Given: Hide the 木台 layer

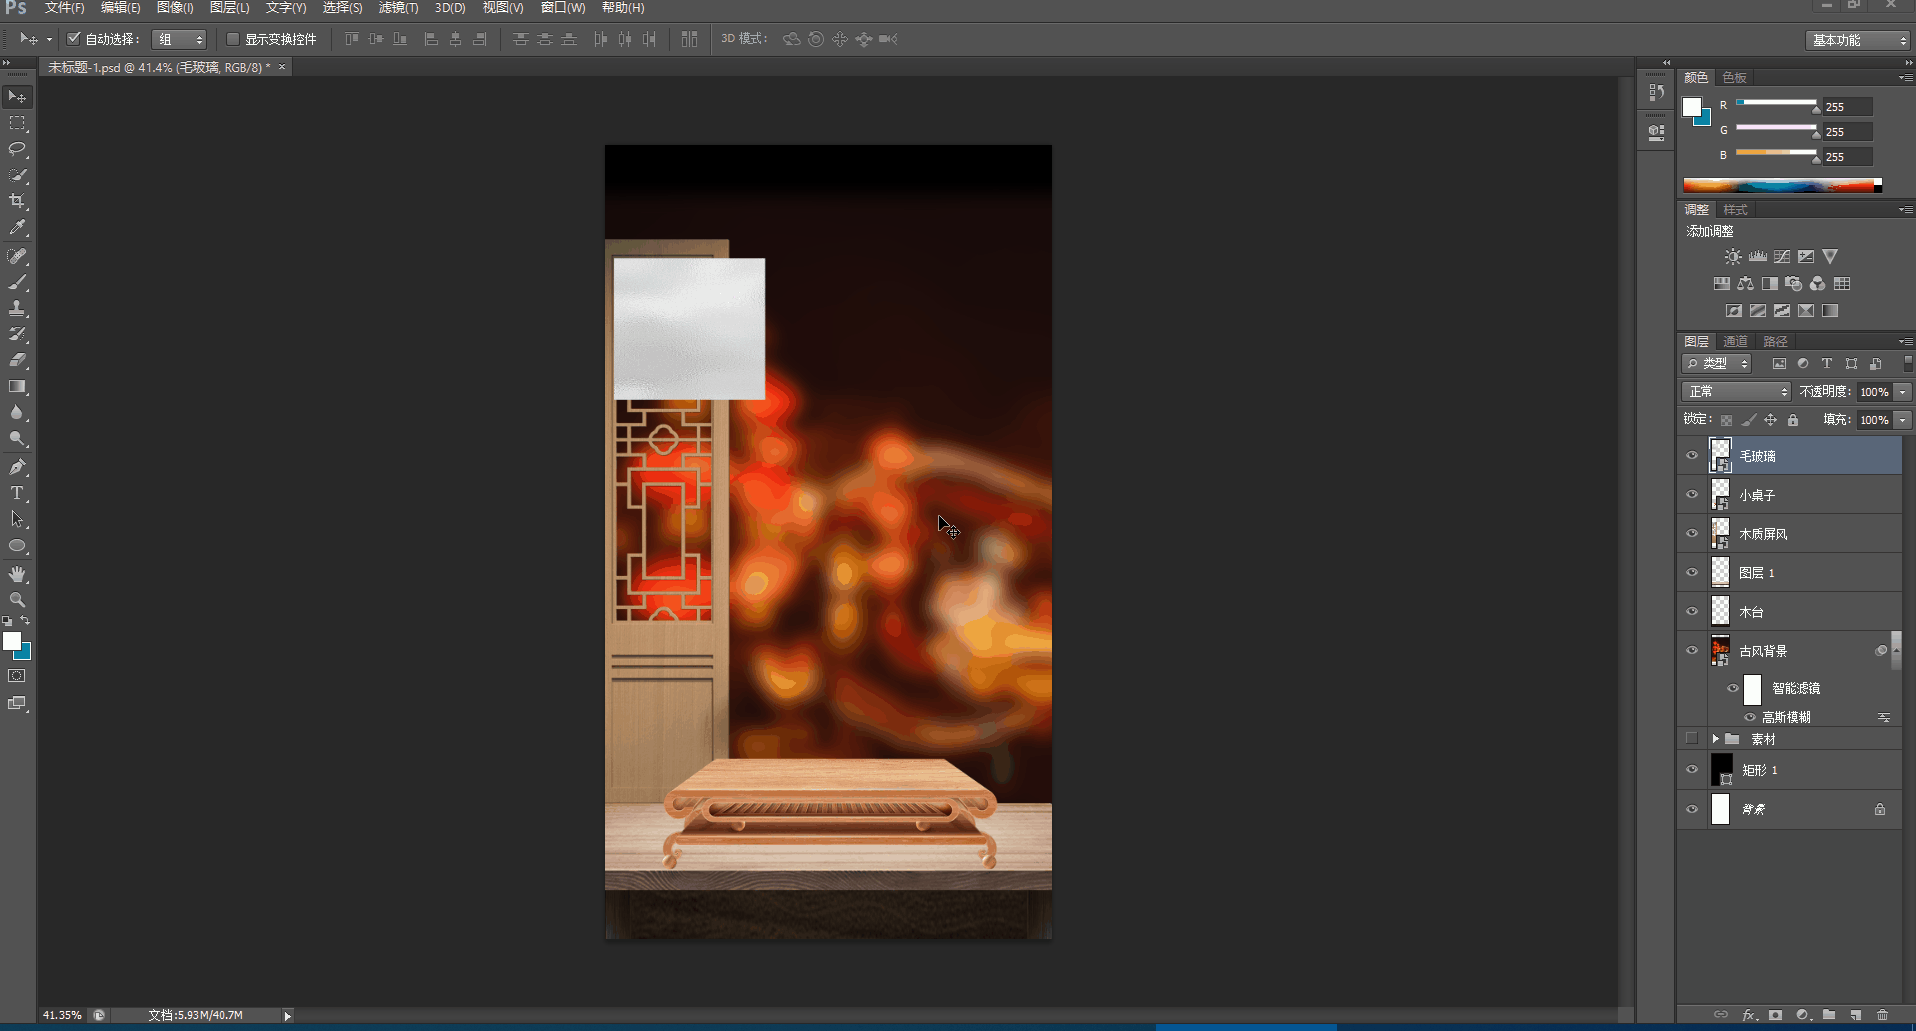Looking at the screenshot, I should click(1692, 612).
